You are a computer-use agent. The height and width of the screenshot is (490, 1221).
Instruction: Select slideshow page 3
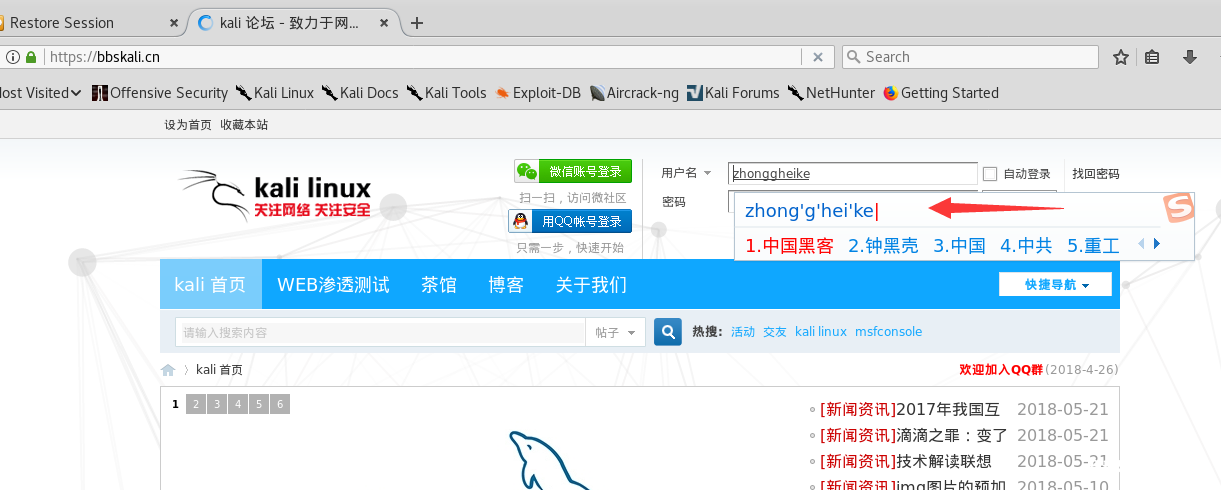click(217, 404)
